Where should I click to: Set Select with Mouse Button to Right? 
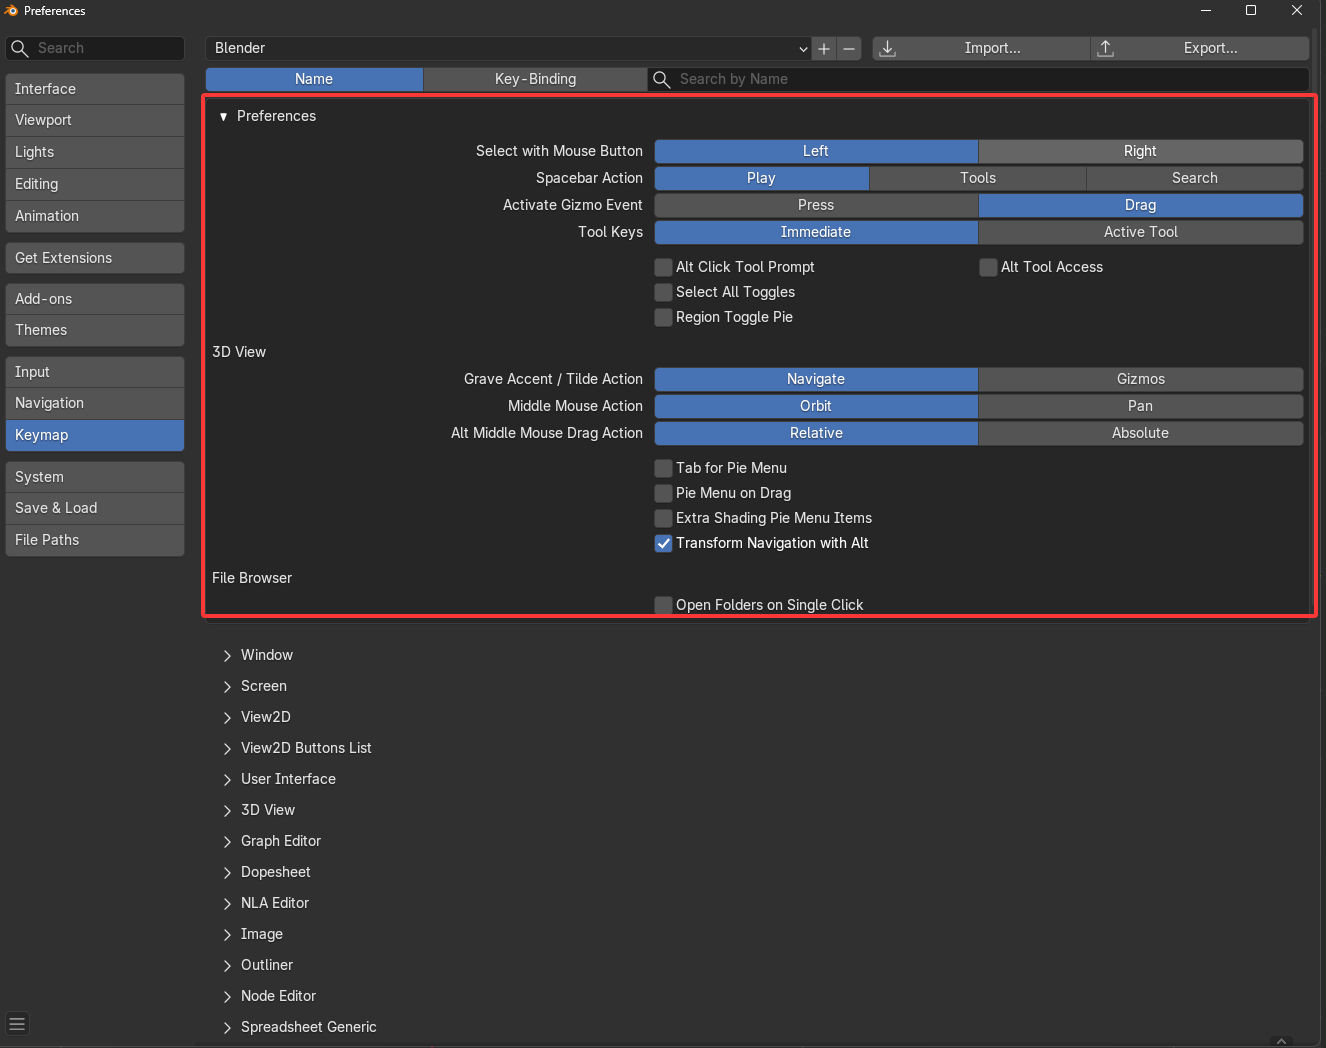[1140, 151]
